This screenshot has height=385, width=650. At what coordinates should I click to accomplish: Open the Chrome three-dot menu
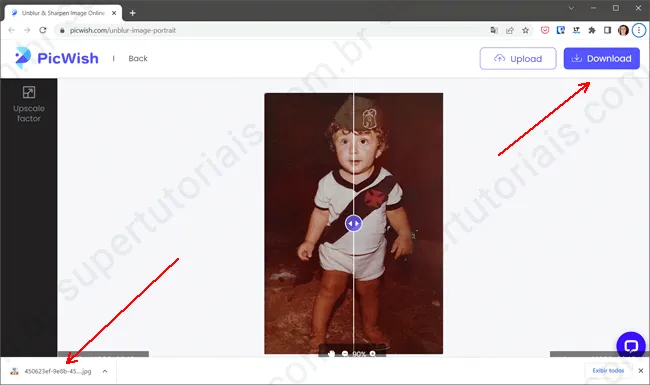(x=639, y=30)
